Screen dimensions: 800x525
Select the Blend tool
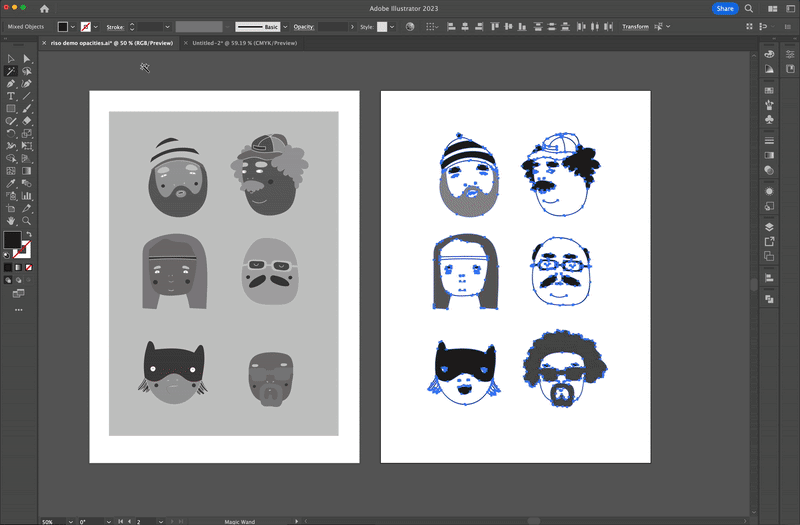pos(27,184)
